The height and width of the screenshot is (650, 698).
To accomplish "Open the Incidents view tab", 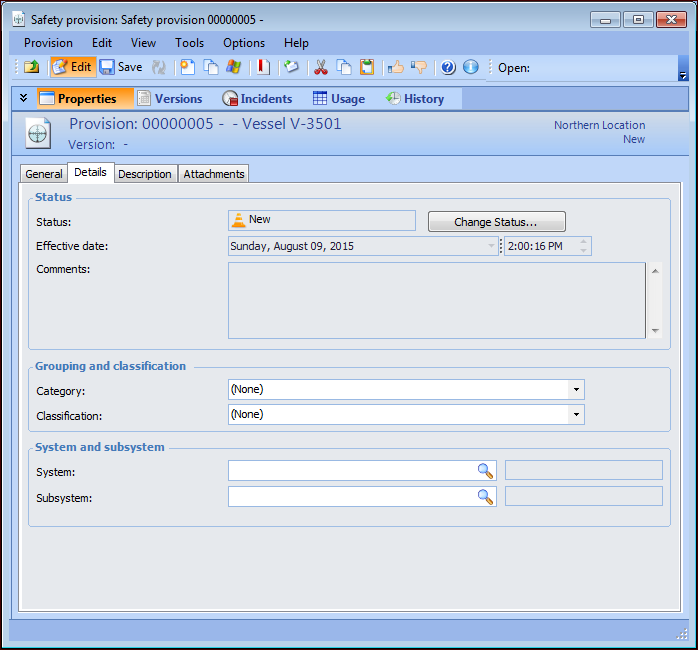I will (257, 99).
